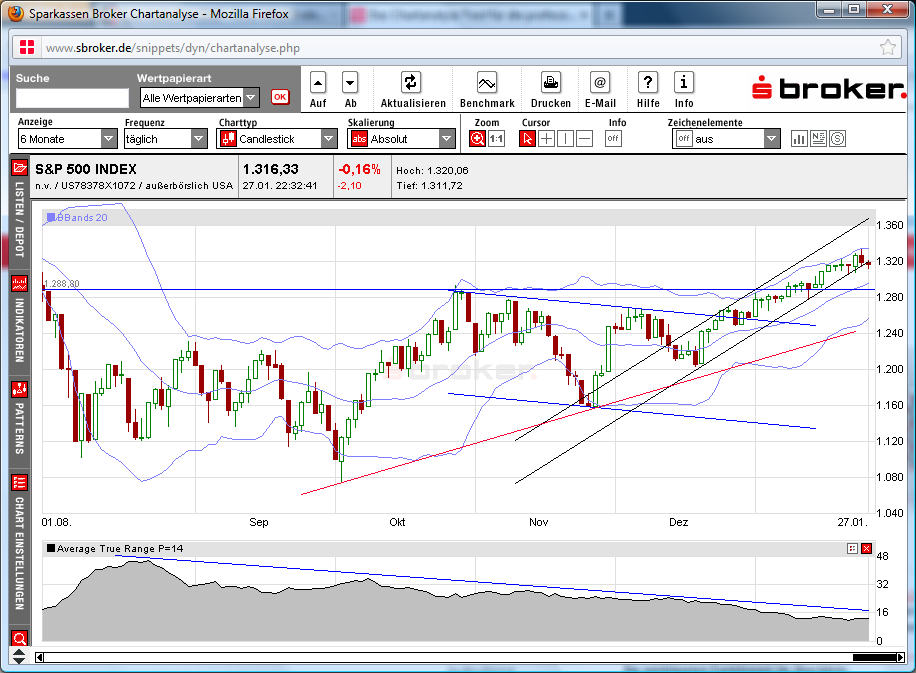916x673 pixels.
Task: Open the Anzeige 6 Monate dropdown
Action: tap(67, 139)
